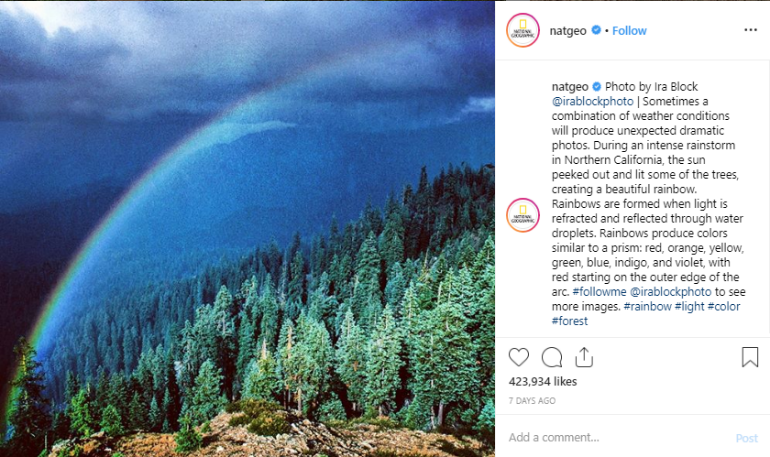Share the post with the share icon
The height and width of the screenshot is (457, 770).
584,357
